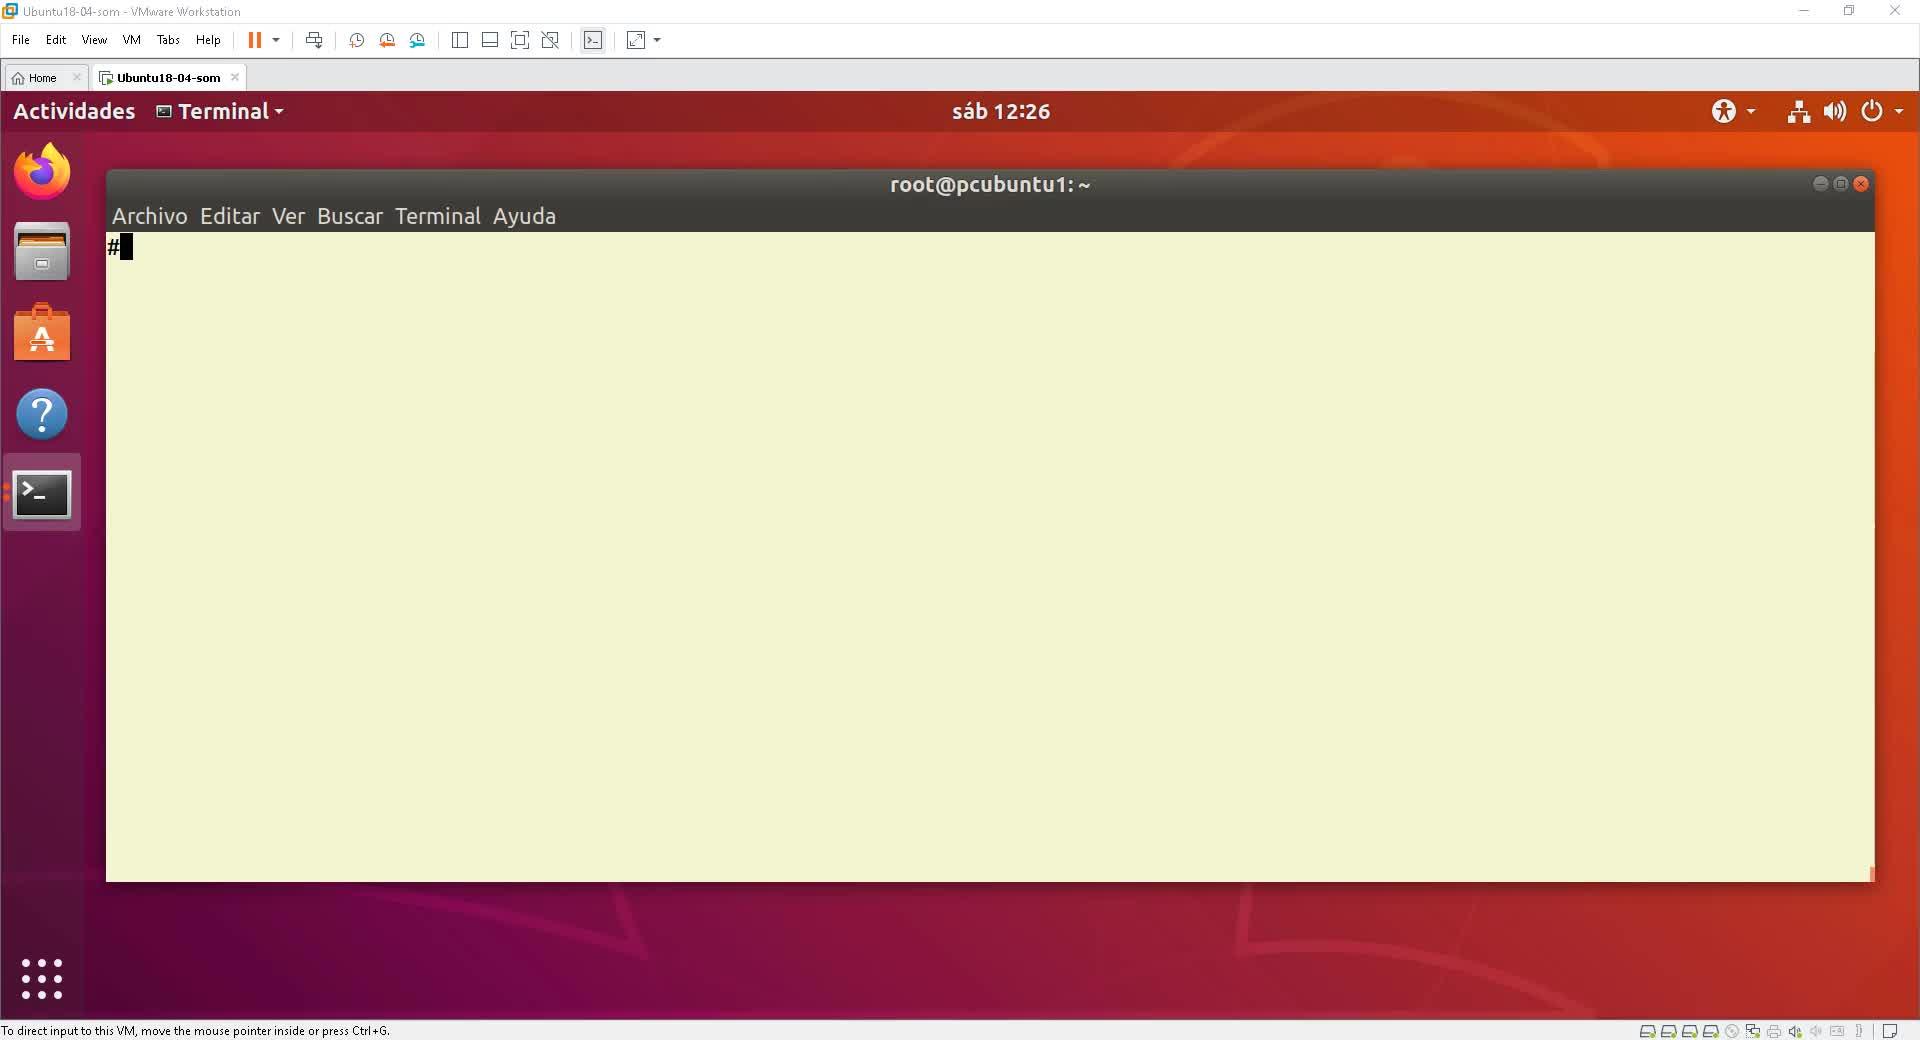The width and height of the screenshot is (1920, 1040).
Task: Click the first hard disk status icon
Action: click(1647, 1031)
